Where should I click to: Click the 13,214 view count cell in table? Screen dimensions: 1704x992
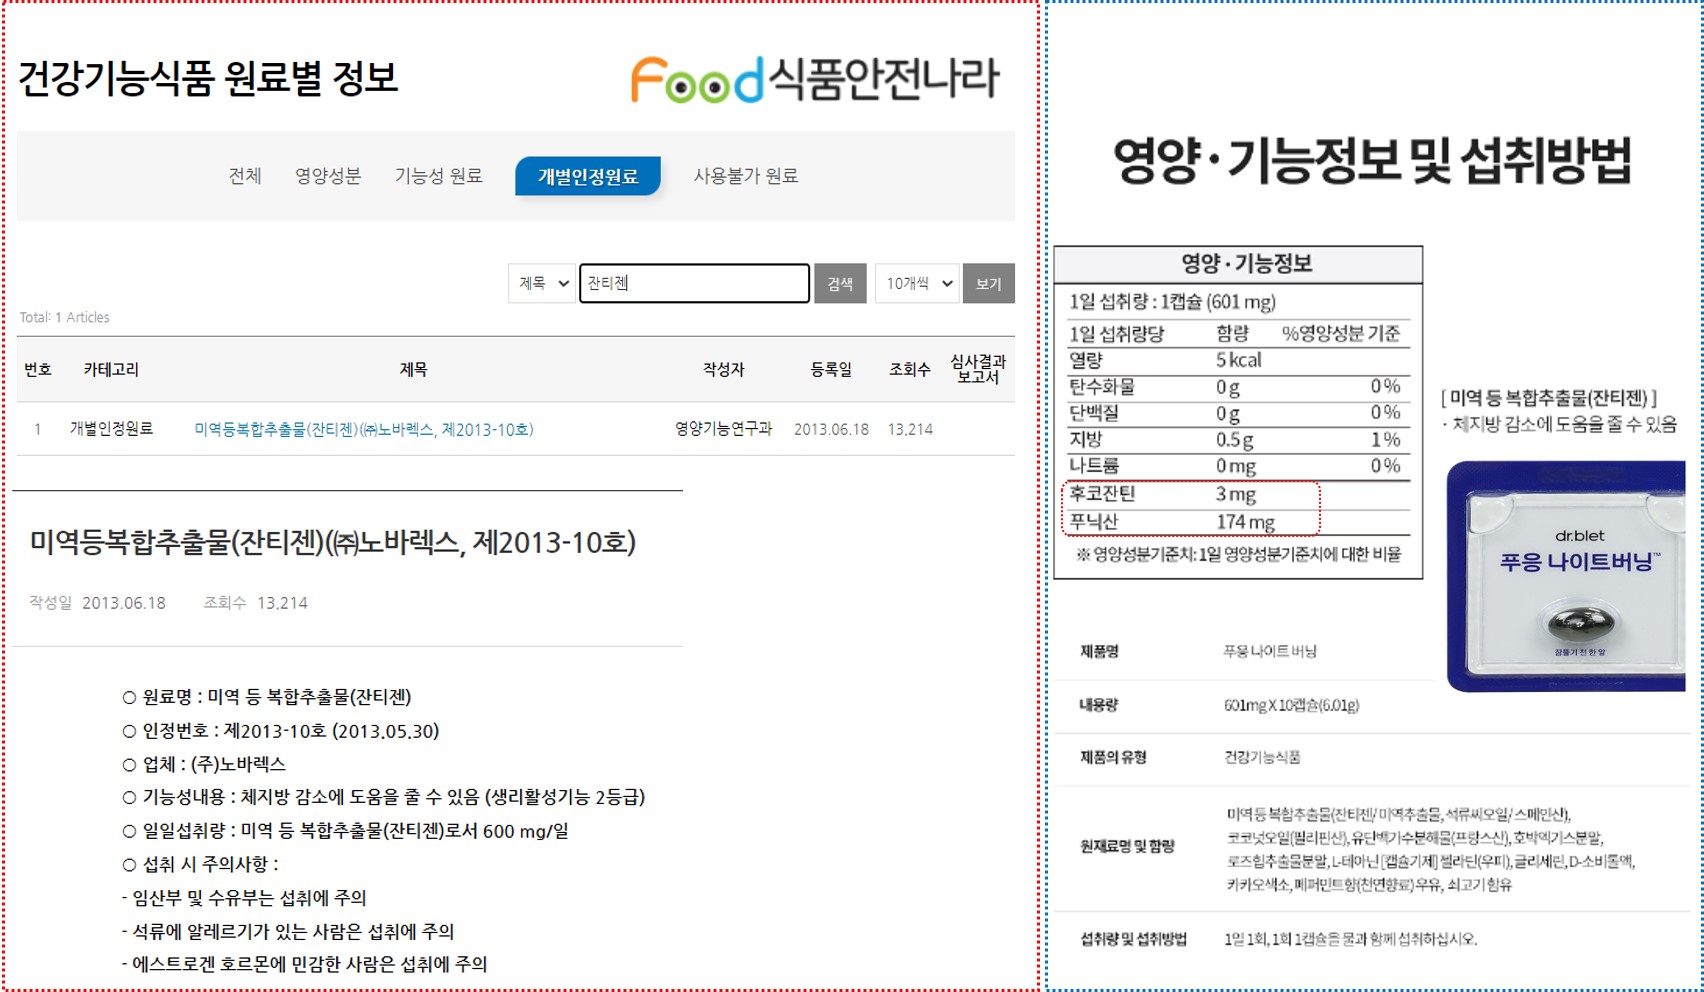click(x=910, y=429)
